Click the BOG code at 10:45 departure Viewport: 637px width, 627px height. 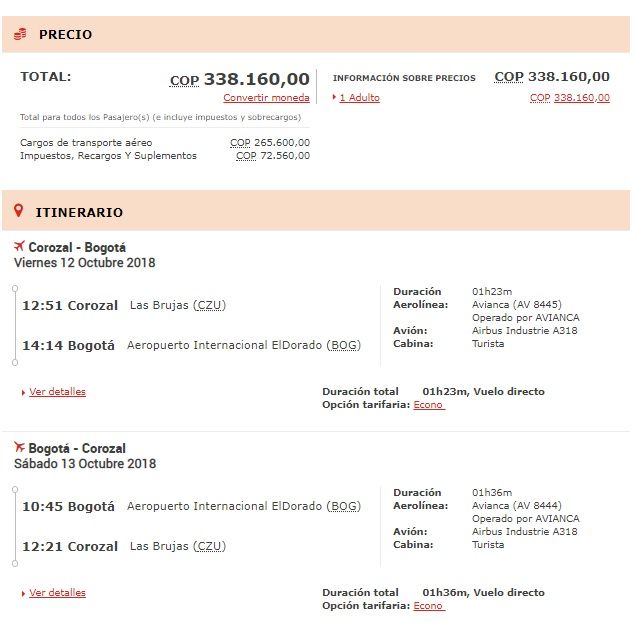(343, 507)
